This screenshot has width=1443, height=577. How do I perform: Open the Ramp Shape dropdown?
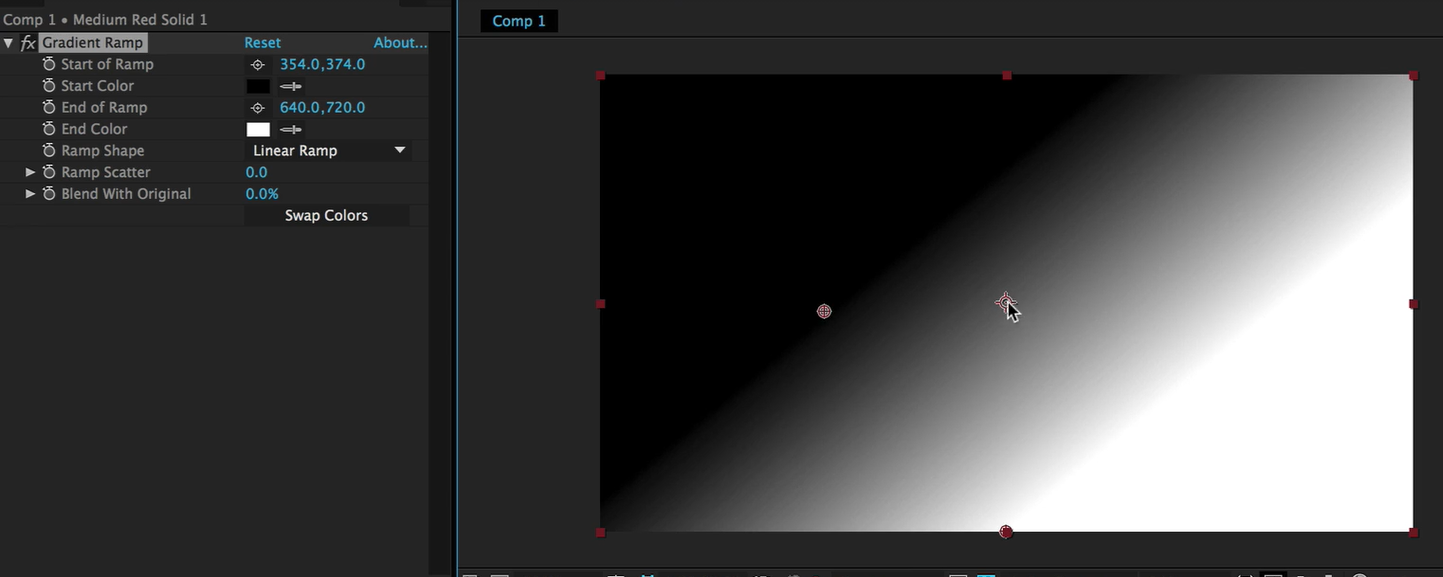328,150
